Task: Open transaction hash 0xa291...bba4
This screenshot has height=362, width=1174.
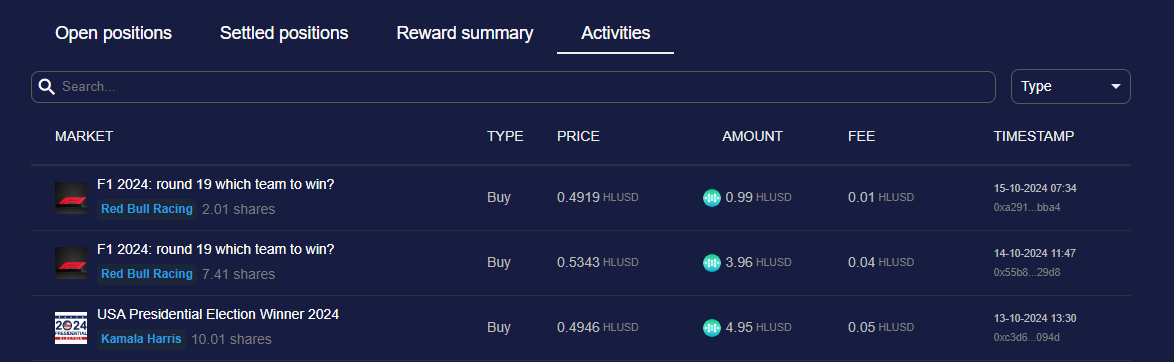Action: 1027,208
